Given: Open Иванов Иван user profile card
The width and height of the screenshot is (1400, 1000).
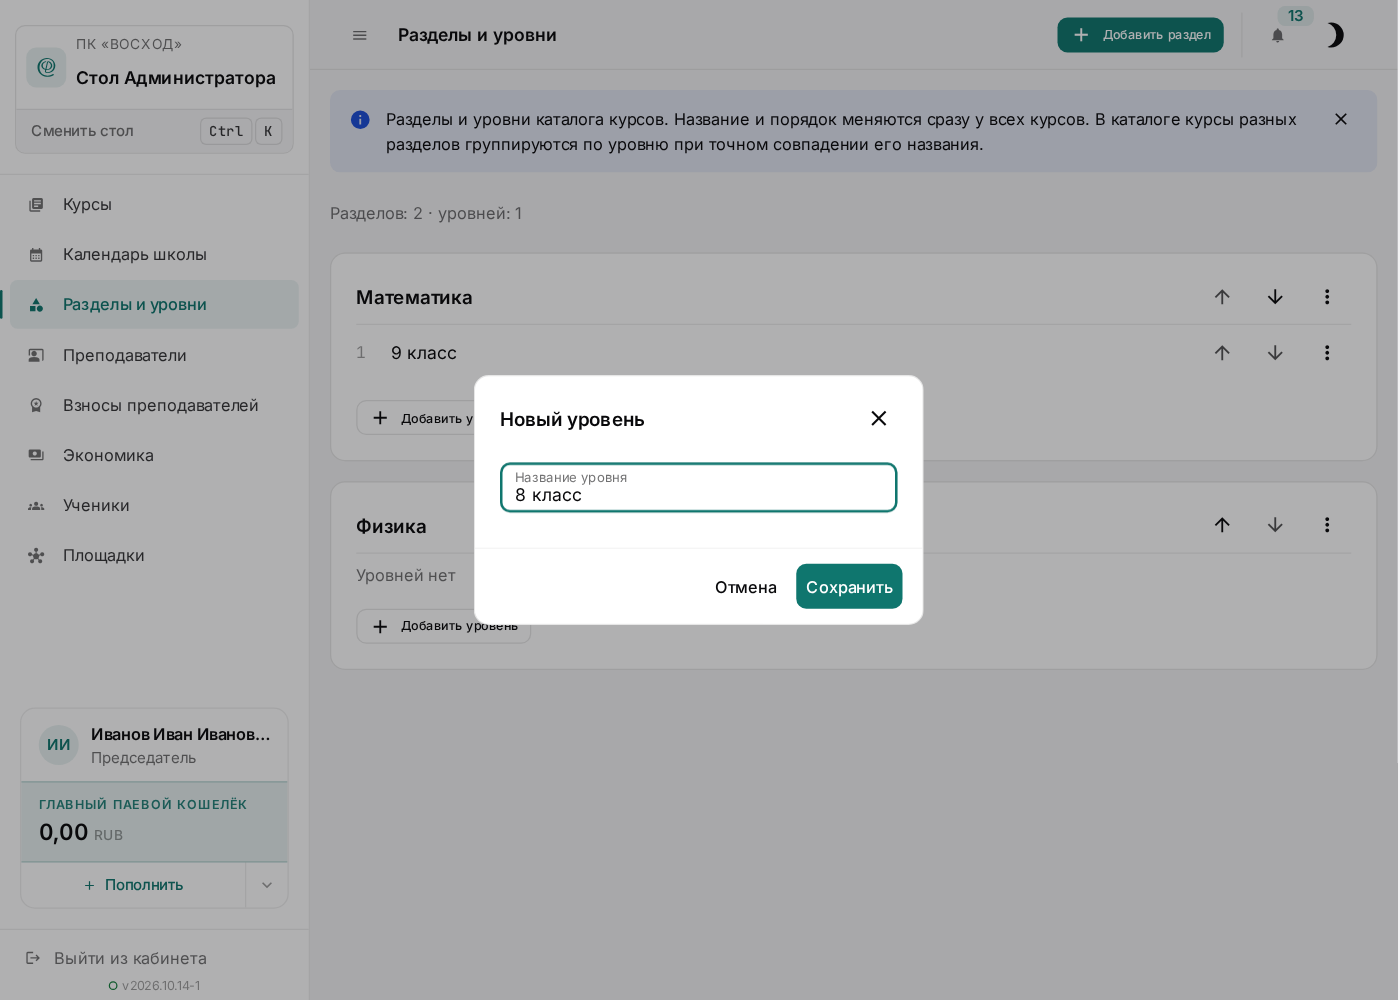Looking at the screenshot, I should click(x=154, y=745).
